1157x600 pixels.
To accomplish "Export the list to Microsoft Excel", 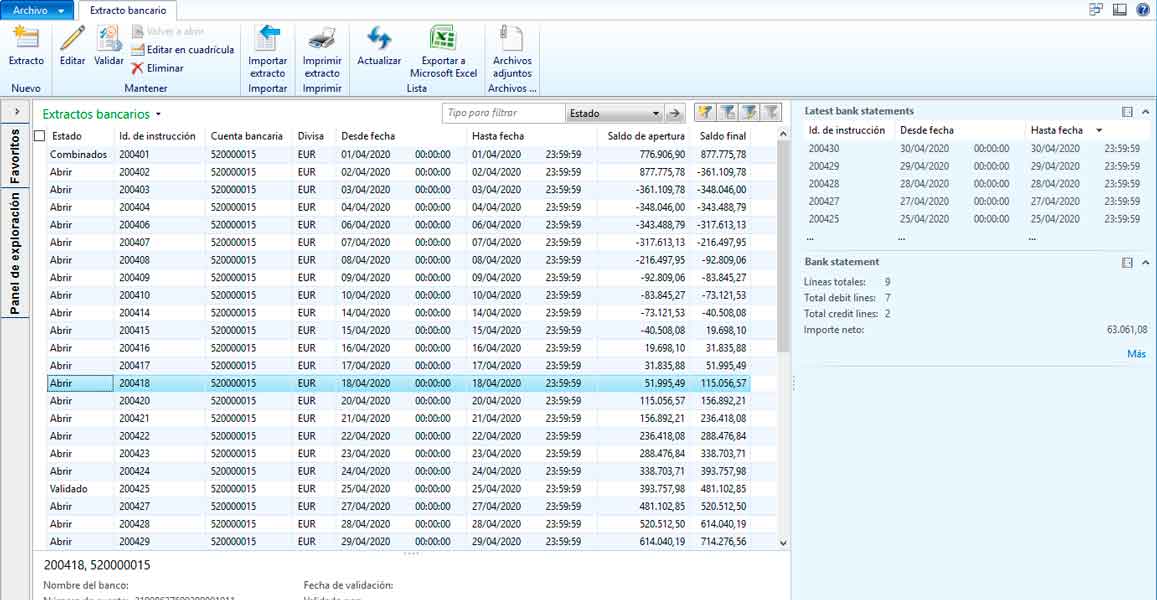I will tap(443, 40).
